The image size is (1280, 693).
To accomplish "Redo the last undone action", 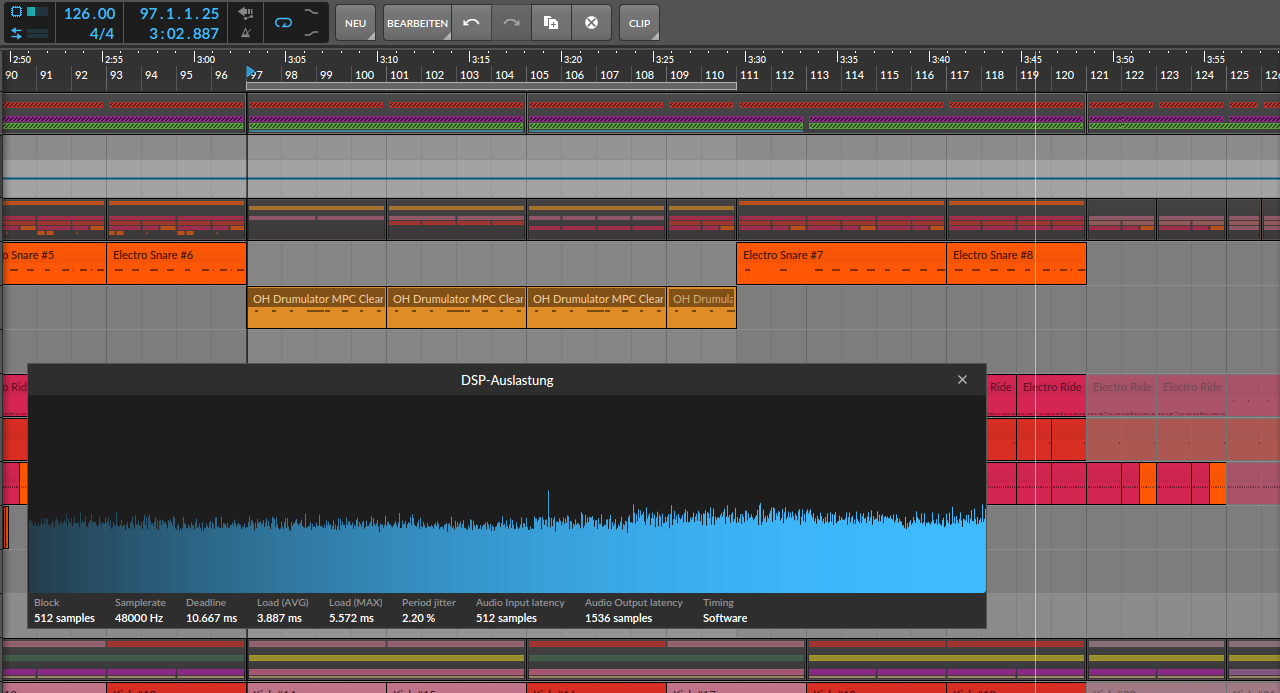I will (511, 22).
